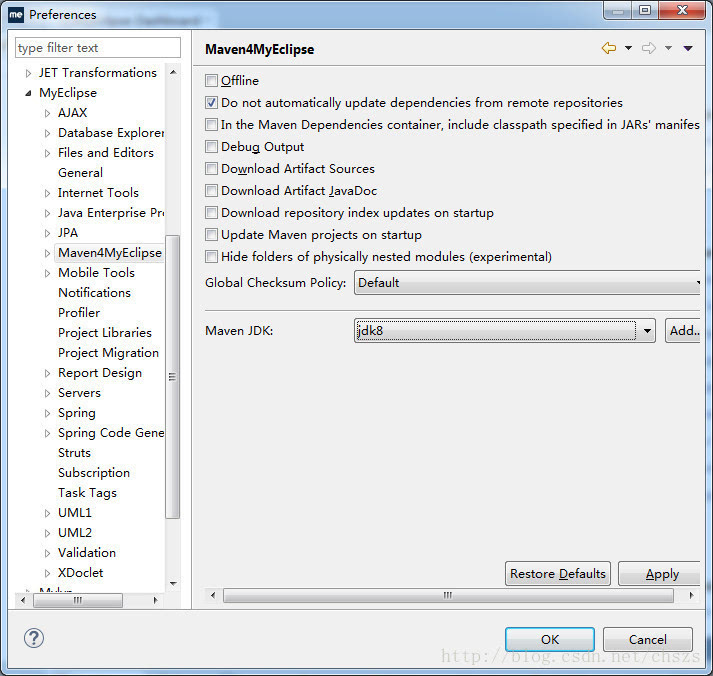
Task: Open the forward history dropdown arrow
Action: pyautogui.click(x=668, y=48)
